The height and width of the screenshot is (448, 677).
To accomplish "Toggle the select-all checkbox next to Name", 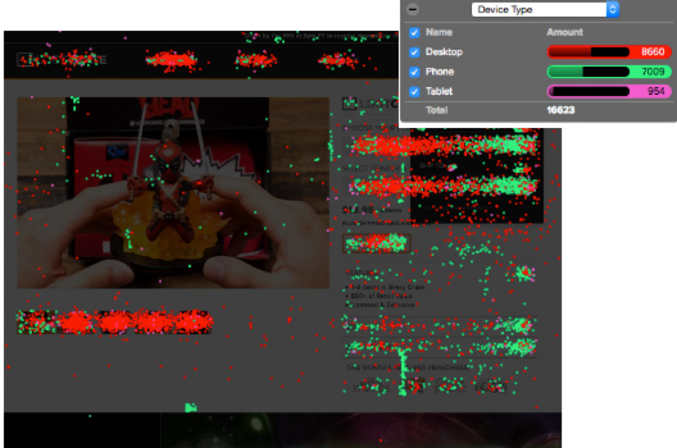I will click(x=414, y=33).
